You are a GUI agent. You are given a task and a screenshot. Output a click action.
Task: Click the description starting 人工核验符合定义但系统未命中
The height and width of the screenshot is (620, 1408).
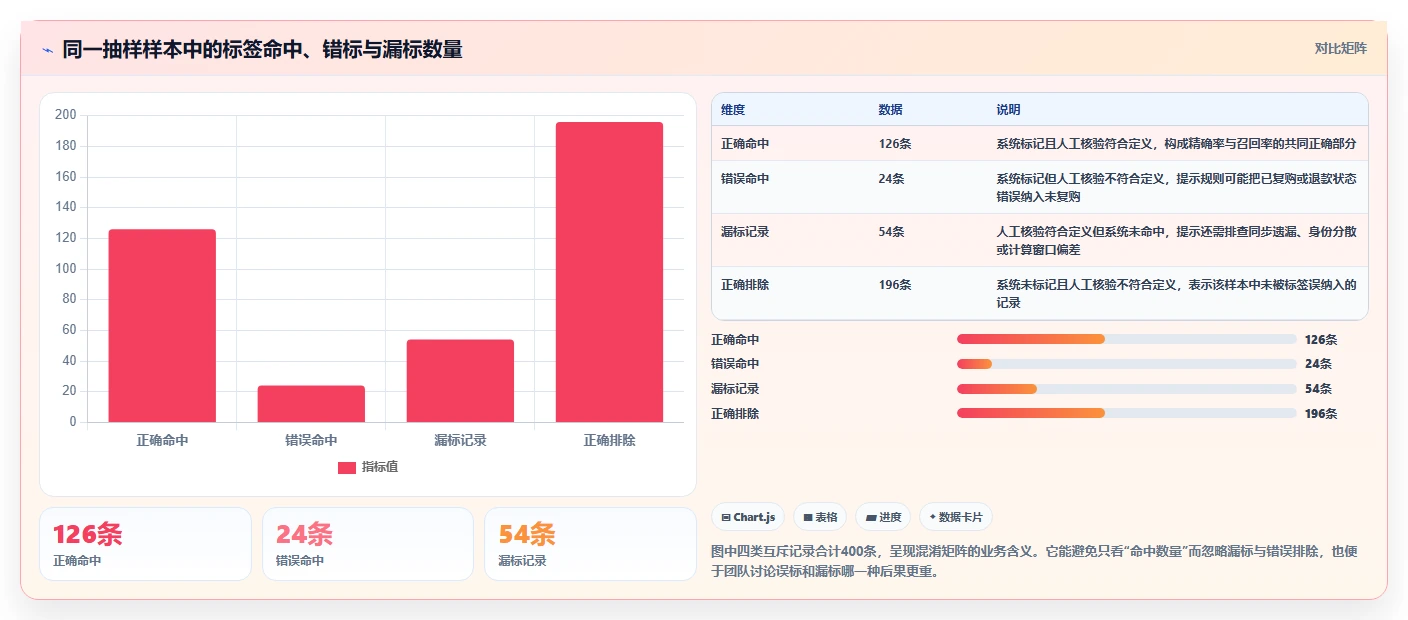coord(1176,240)
